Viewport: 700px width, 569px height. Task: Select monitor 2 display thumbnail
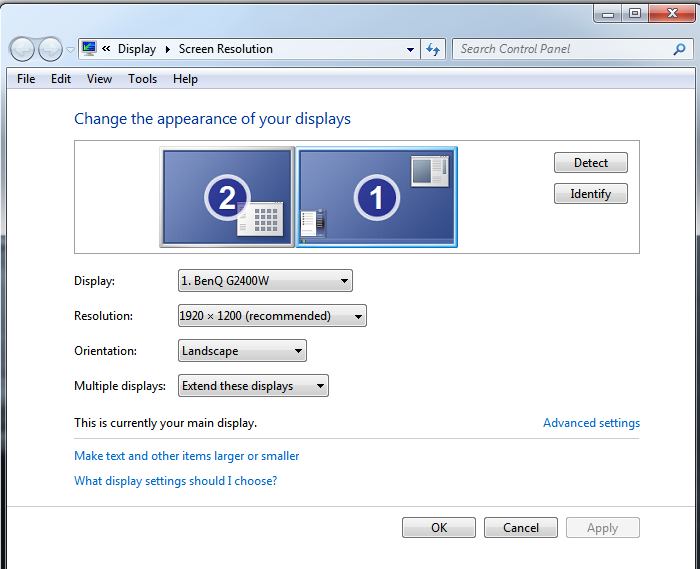(x=227, y=197)
